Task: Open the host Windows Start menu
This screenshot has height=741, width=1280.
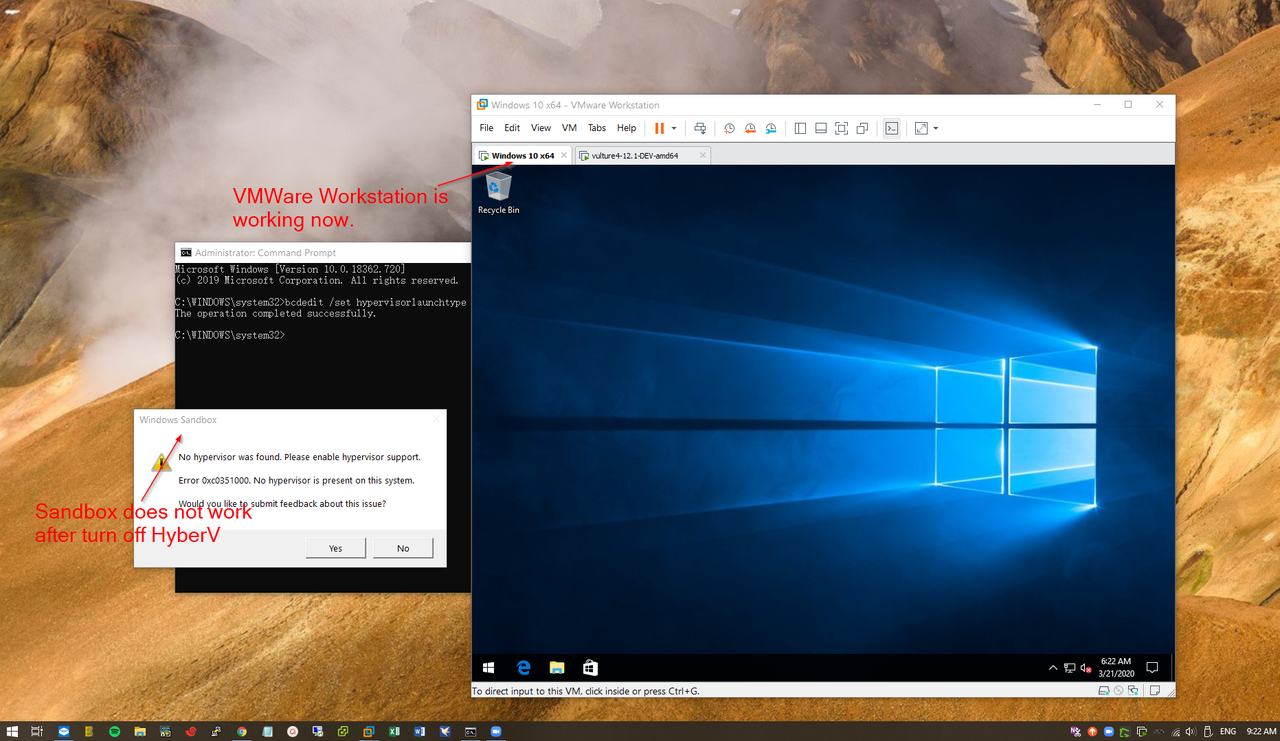Action: click(x=13, y=731)
